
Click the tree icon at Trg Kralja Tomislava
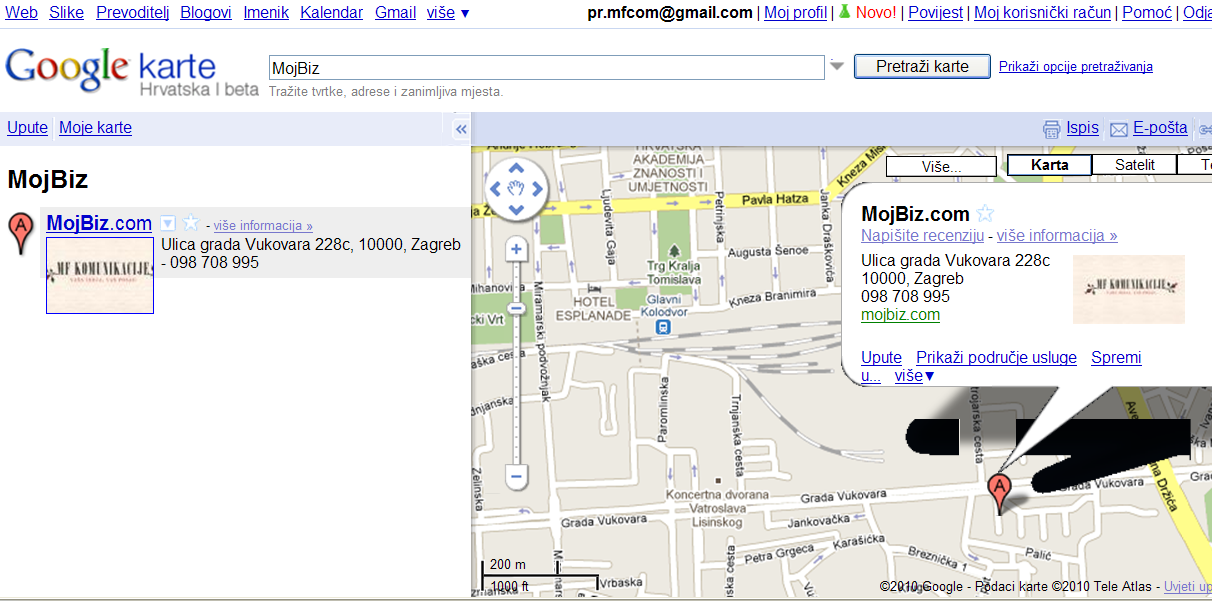point(675,249)
